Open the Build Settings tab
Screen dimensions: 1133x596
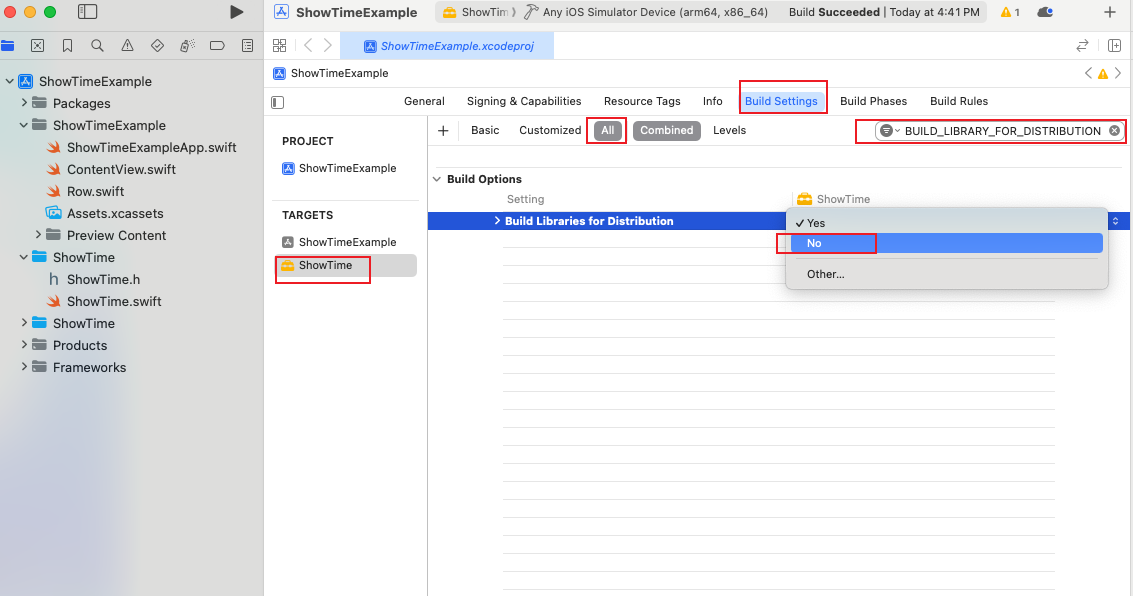point(781,101)
